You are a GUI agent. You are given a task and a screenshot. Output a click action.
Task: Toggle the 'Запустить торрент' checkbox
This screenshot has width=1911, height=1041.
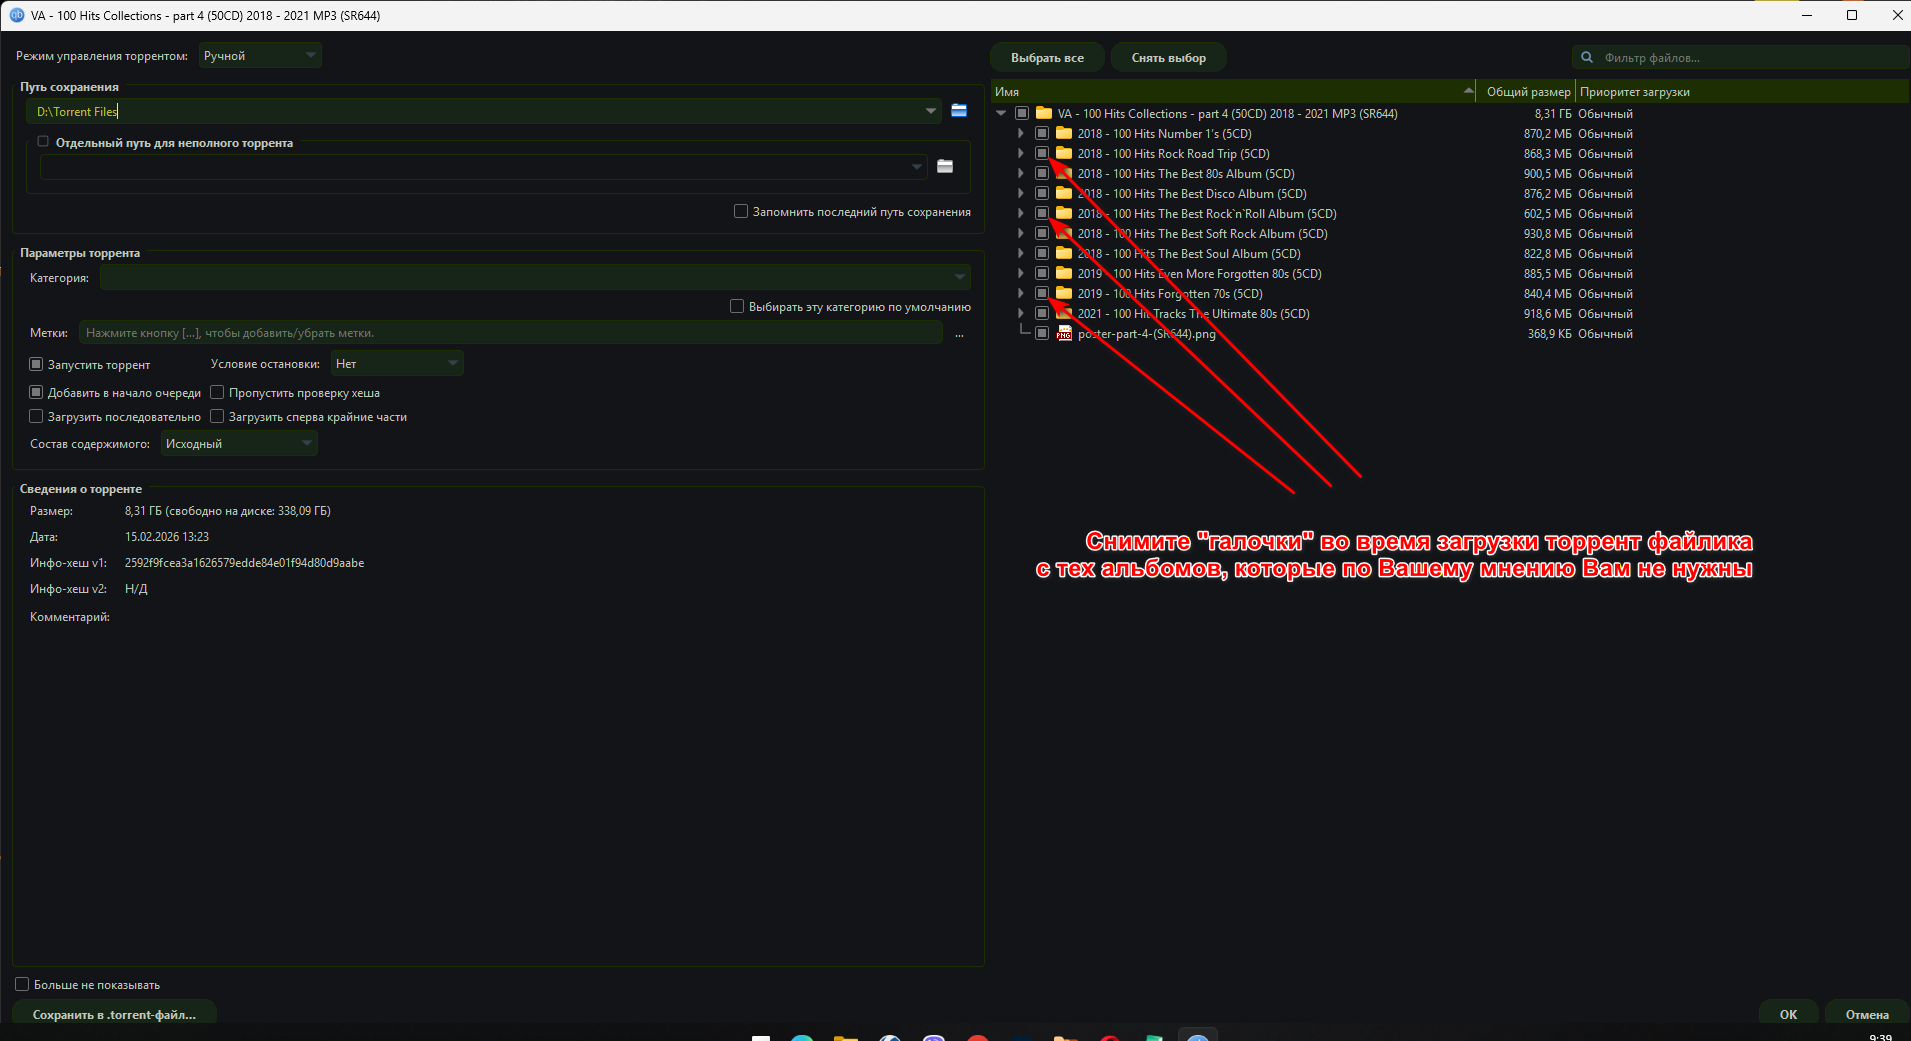tap(37, 365)
